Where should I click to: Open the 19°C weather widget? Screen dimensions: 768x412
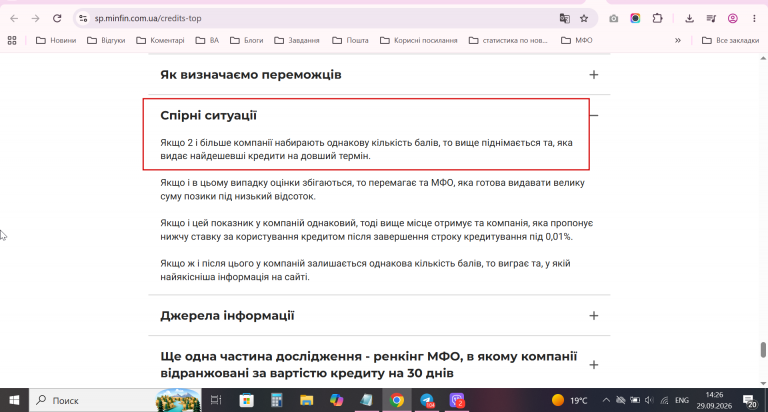(x=569, y=400)
